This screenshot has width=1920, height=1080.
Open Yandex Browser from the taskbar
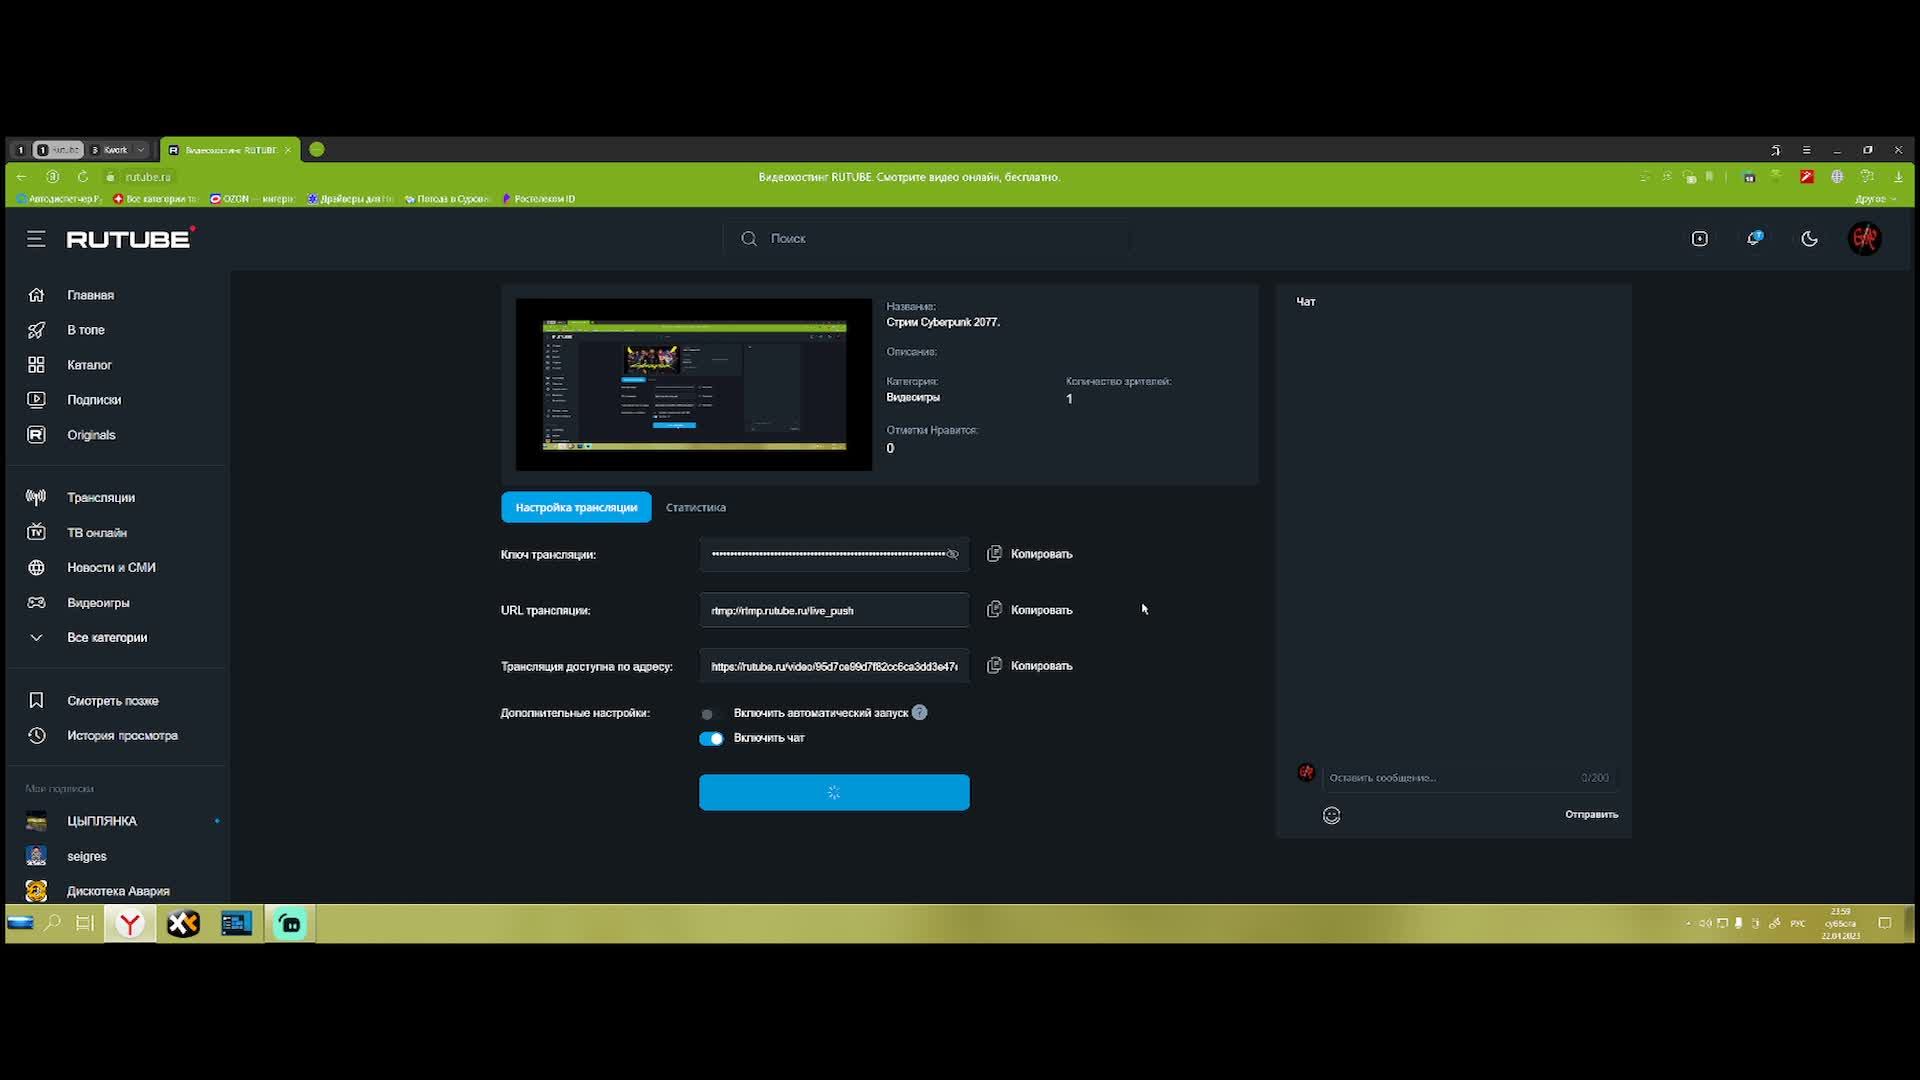(x=130, y=923)
